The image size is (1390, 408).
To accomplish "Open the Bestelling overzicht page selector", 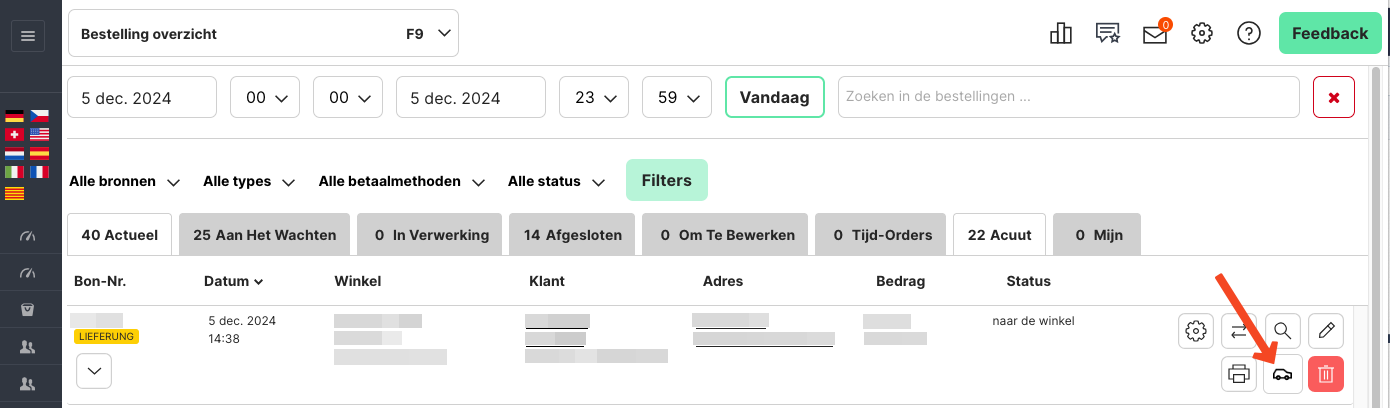I will click(x=263, y=34).
